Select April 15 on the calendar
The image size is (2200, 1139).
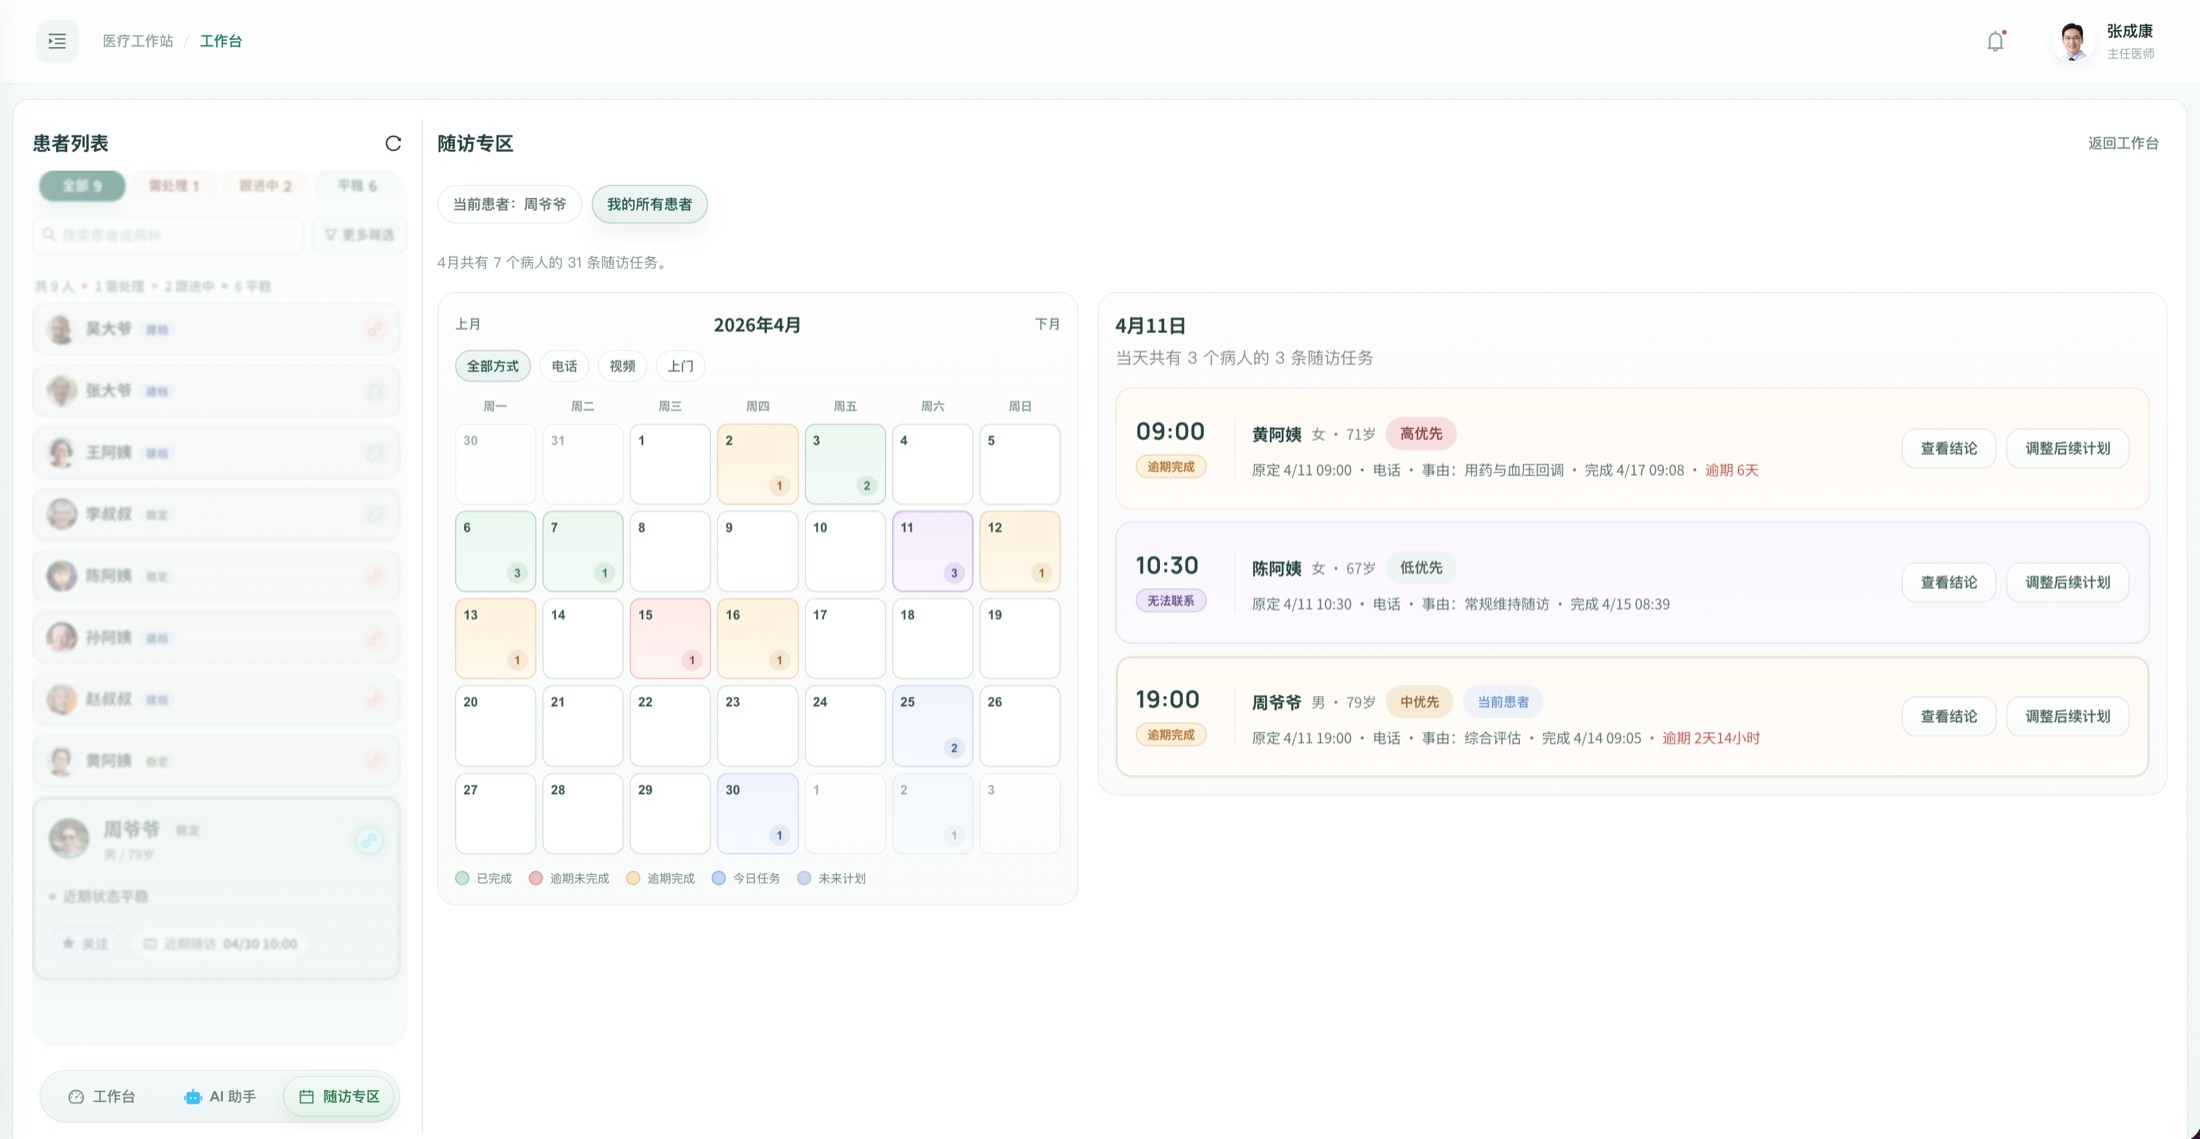point(669,637)
